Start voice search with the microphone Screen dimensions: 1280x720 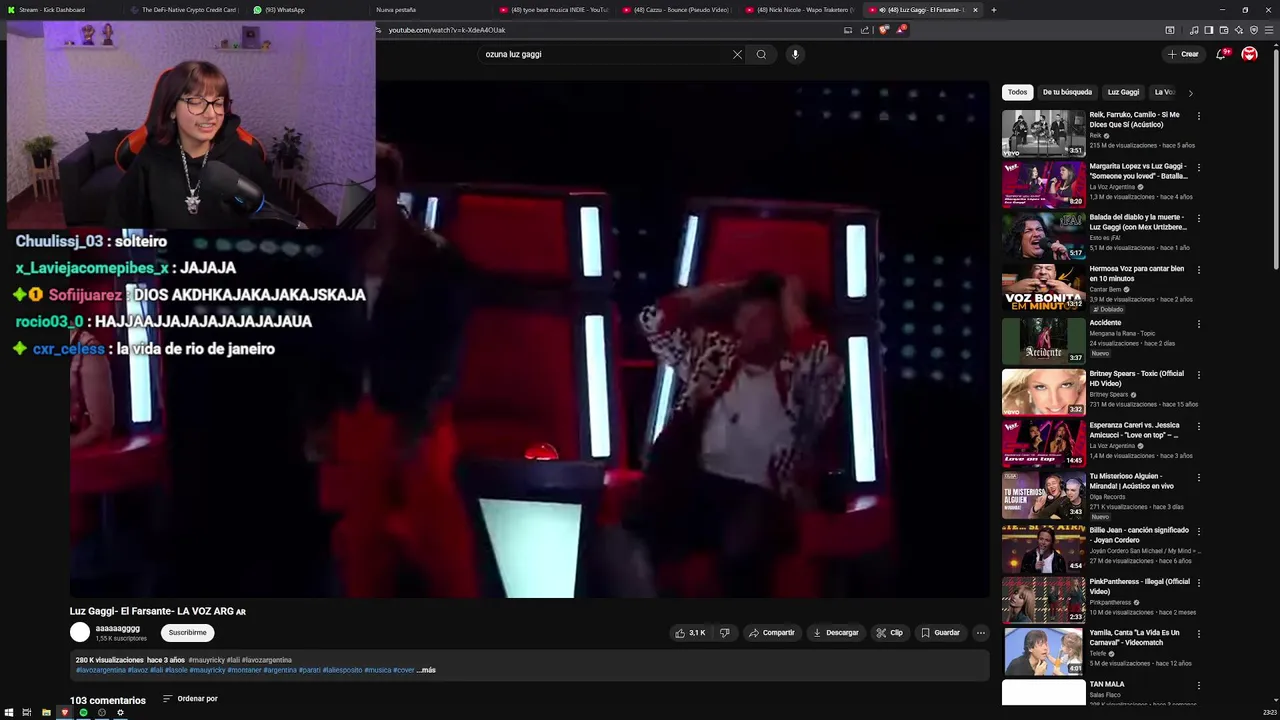point(795,54)
